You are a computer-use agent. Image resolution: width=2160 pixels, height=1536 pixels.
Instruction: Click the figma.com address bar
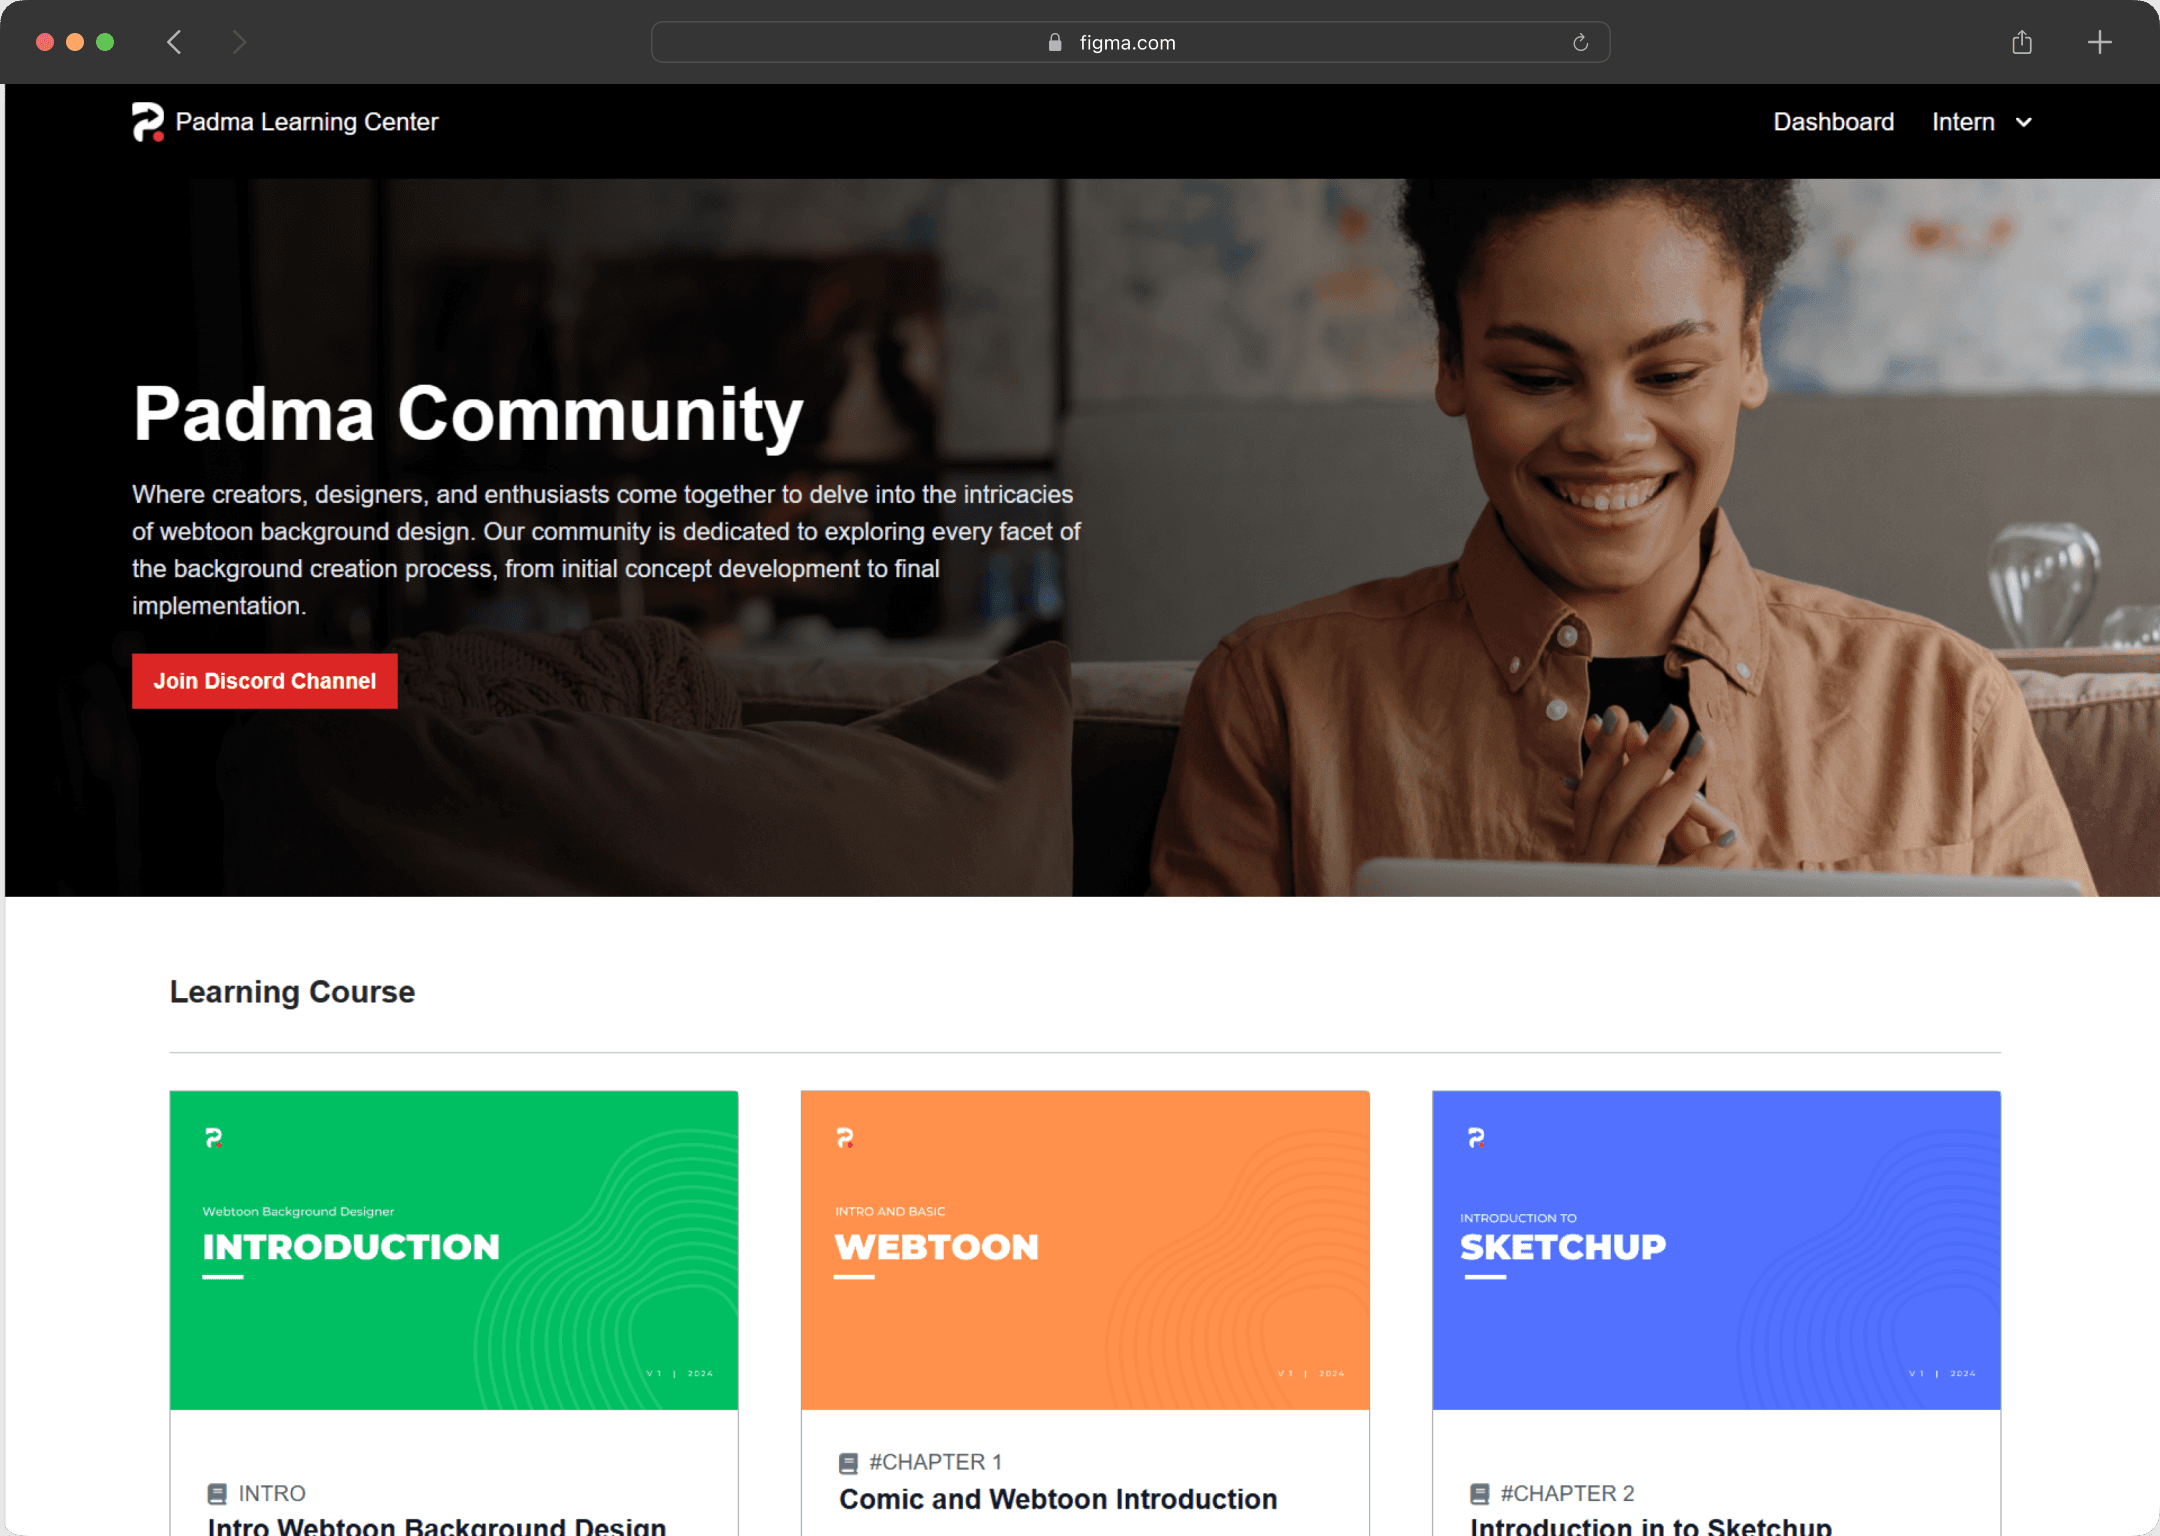[1130, 42]
